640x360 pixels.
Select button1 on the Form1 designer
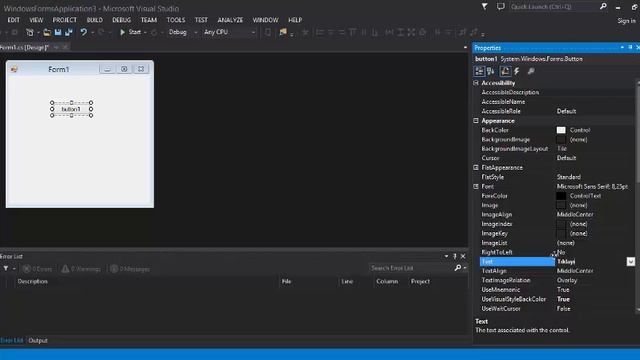pyautogui.click(x=71, y=109)
